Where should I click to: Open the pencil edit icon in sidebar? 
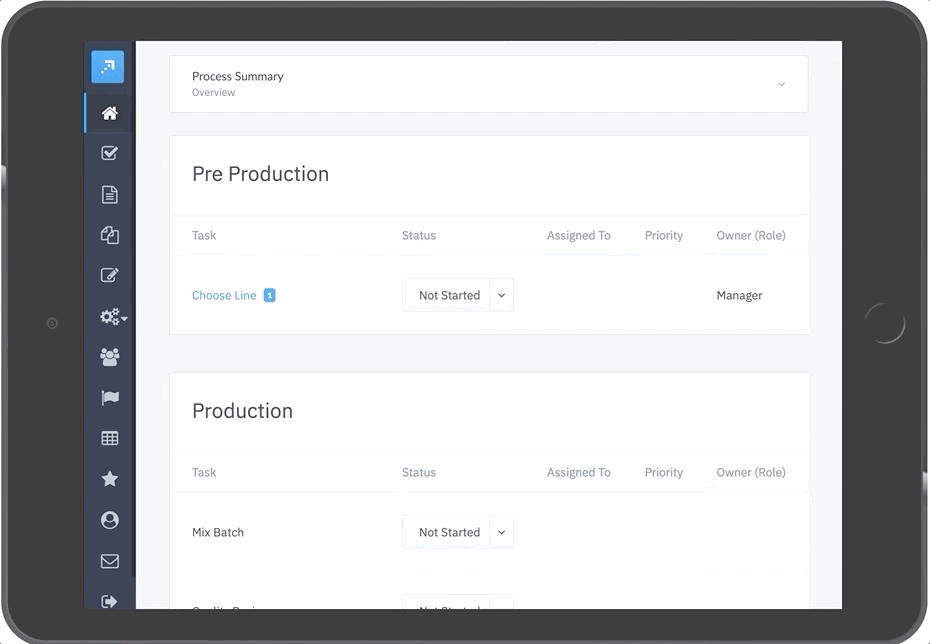110,276
